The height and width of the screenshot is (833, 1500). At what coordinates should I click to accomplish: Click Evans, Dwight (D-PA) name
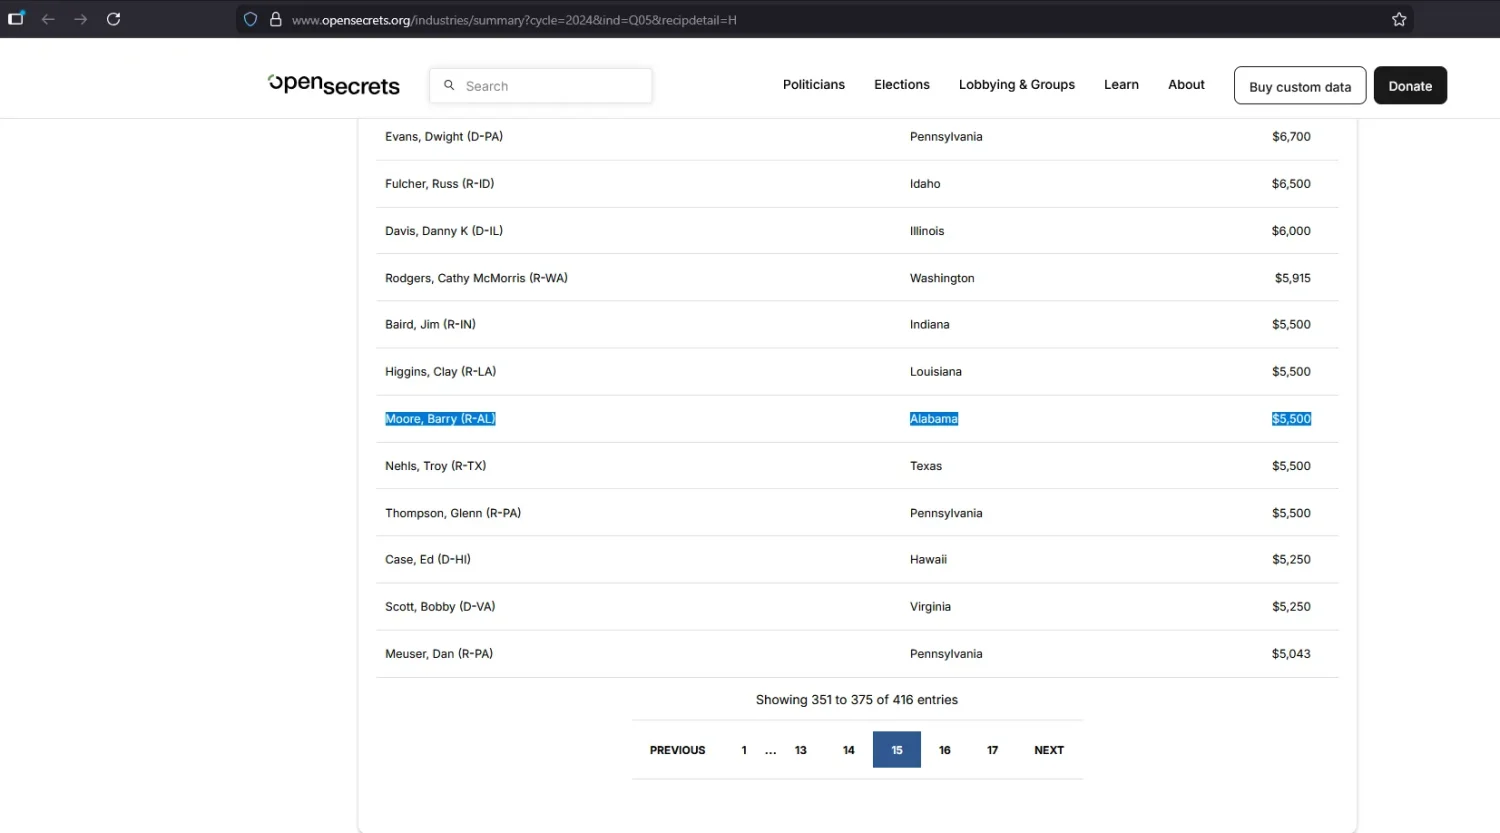pos(444,137)
